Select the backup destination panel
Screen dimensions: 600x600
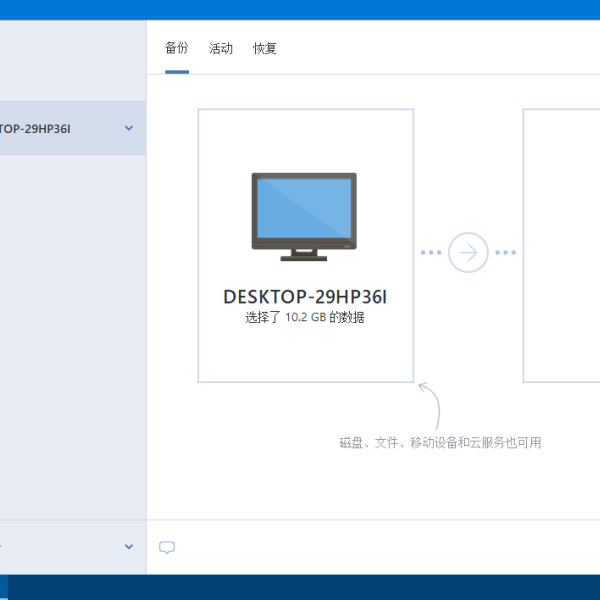(561, 246)
